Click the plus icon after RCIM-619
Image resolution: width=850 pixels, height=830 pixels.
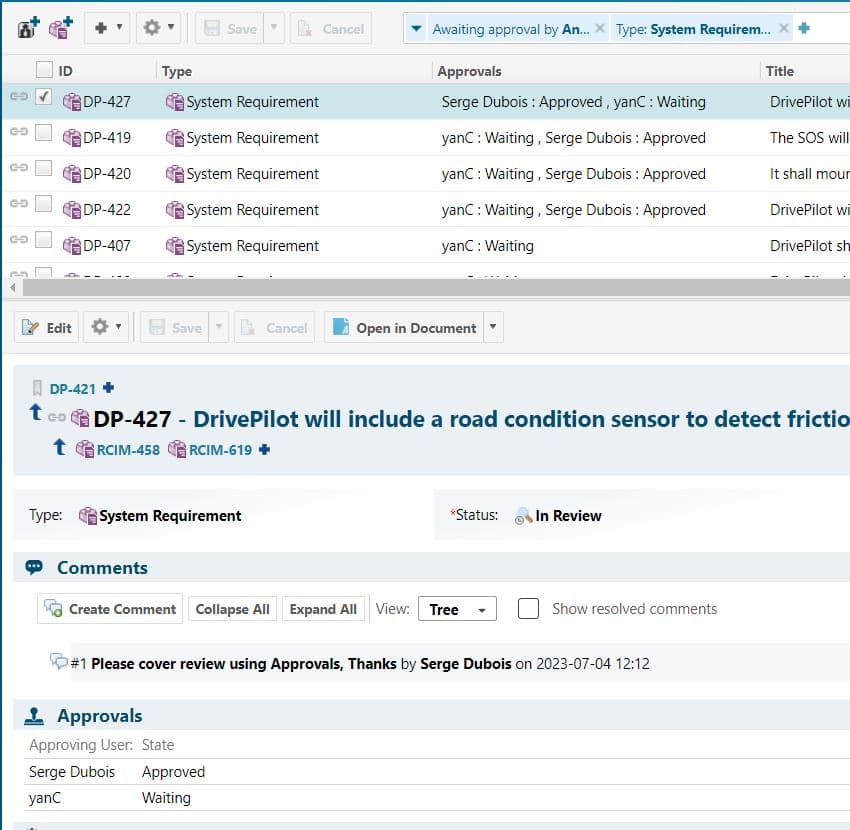264,450
